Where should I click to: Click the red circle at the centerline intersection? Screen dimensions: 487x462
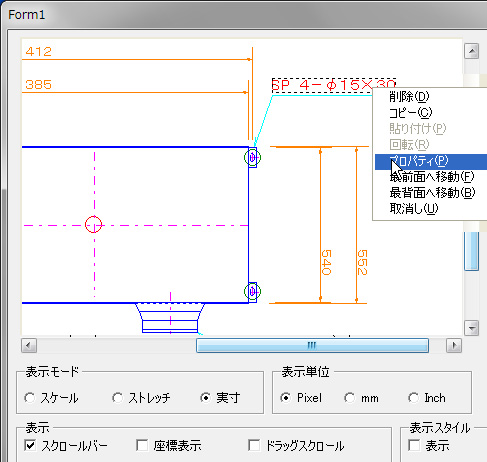coord(93,224)
